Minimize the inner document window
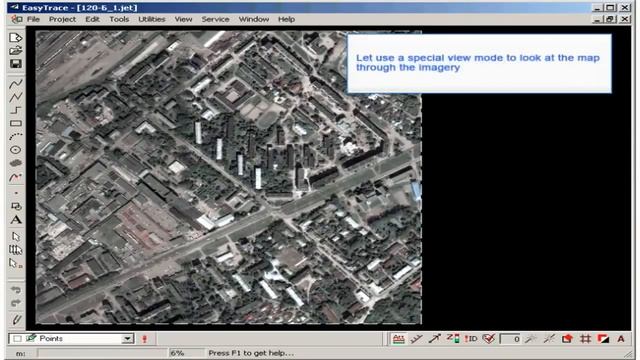Screen dimensions: 640x360 (598, 19)
